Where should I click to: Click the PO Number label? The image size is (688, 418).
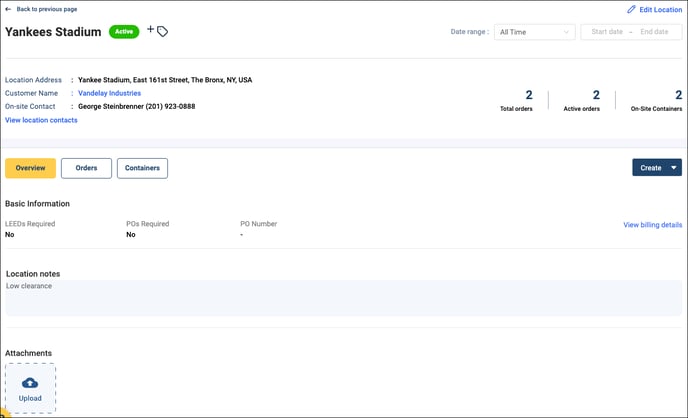coord(258,224)
